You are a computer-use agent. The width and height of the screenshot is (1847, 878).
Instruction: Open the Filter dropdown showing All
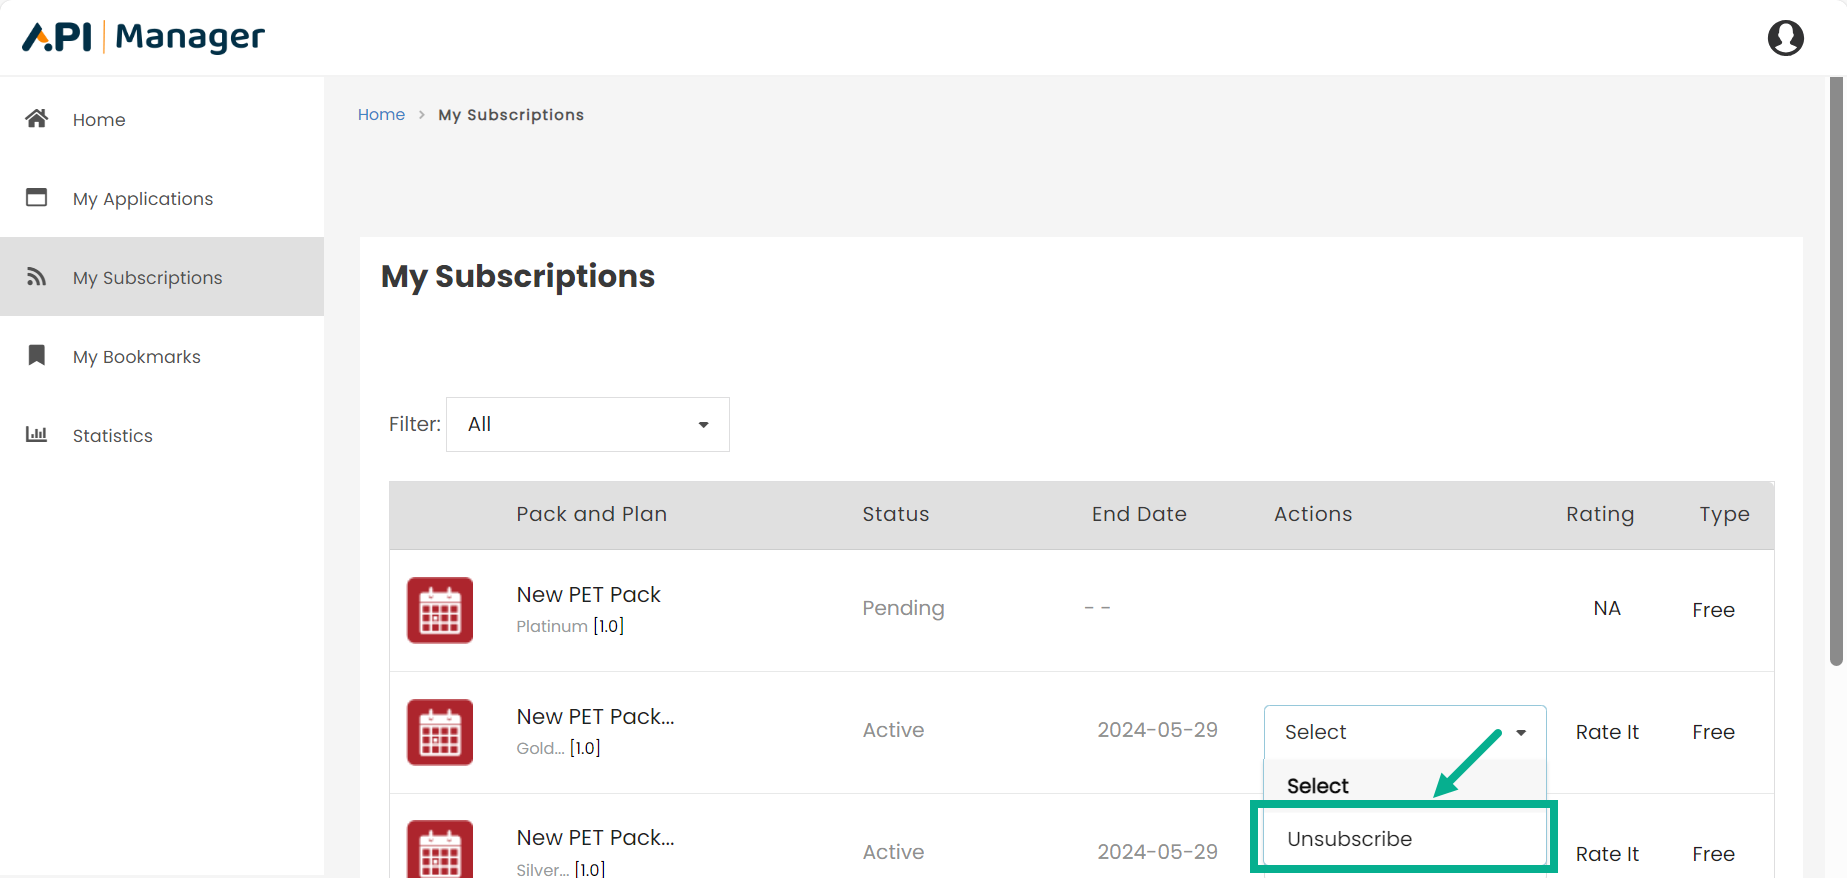tap(588, 424)
